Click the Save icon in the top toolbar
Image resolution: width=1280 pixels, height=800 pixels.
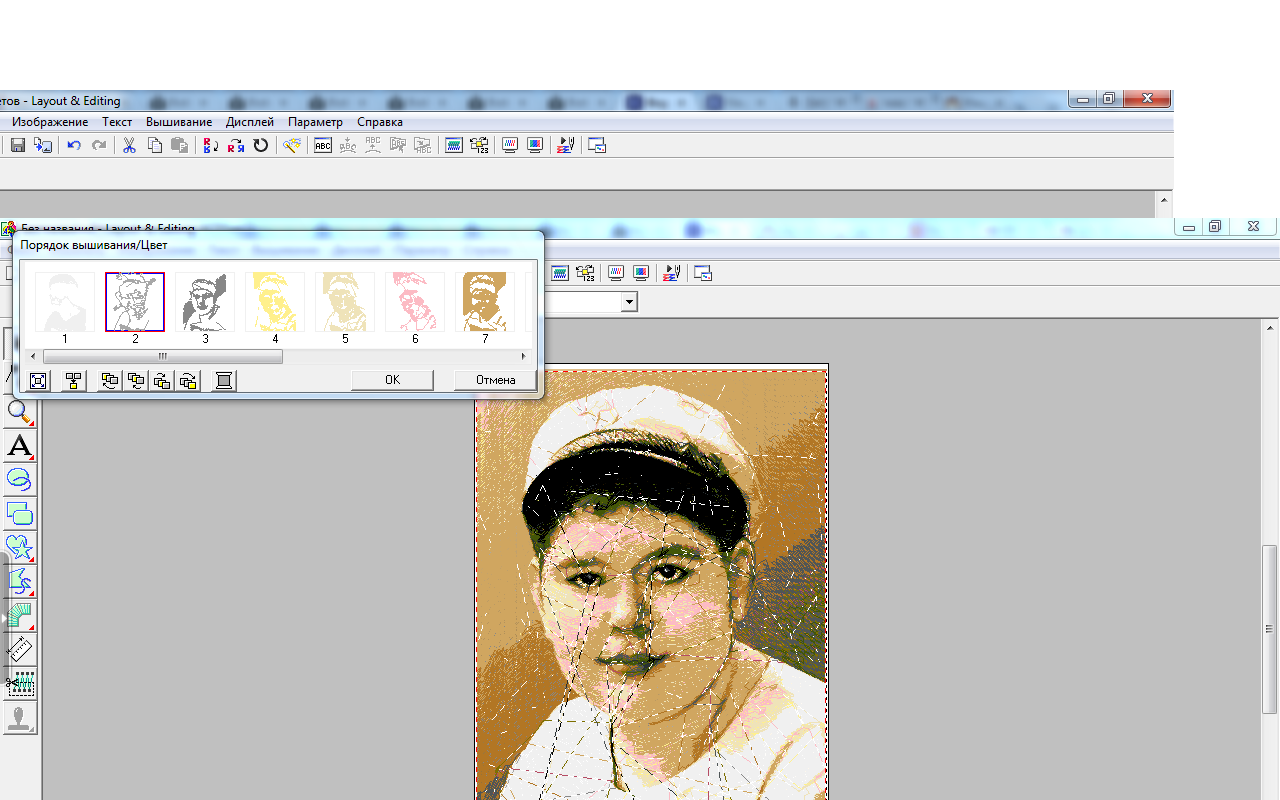18,145
